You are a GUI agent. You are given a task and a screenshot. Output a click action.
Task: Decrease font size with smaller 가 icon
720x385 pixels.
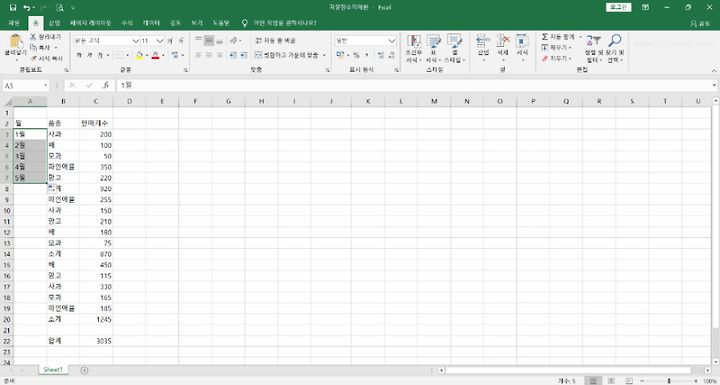(181, 41)
